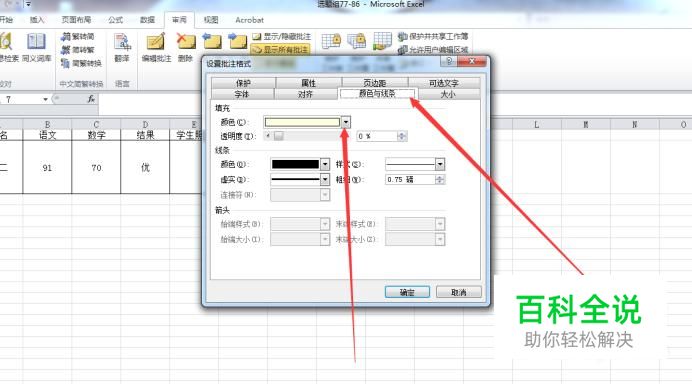692x384 pixels.
Task: Adjust the line weight spinner arrows
Action: click(x=440, y=179)
